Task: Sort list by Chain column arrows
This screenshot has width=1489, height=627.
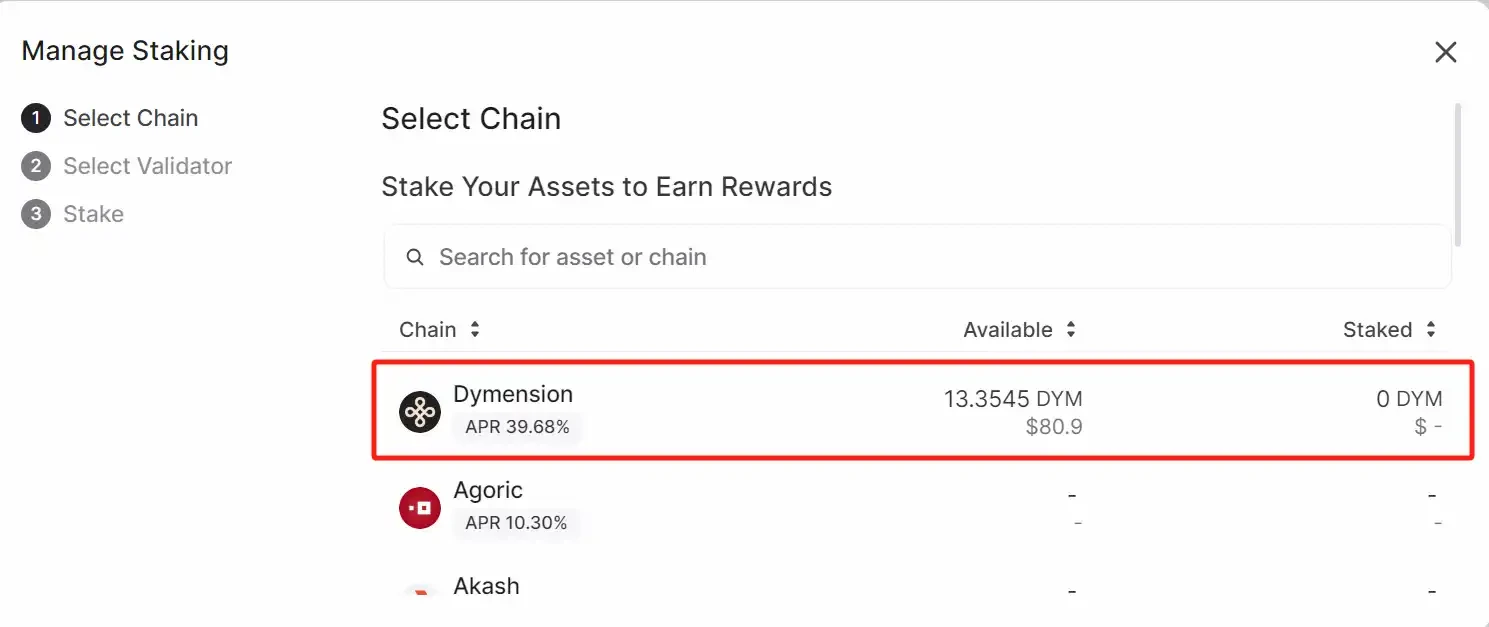Action: 475,330
